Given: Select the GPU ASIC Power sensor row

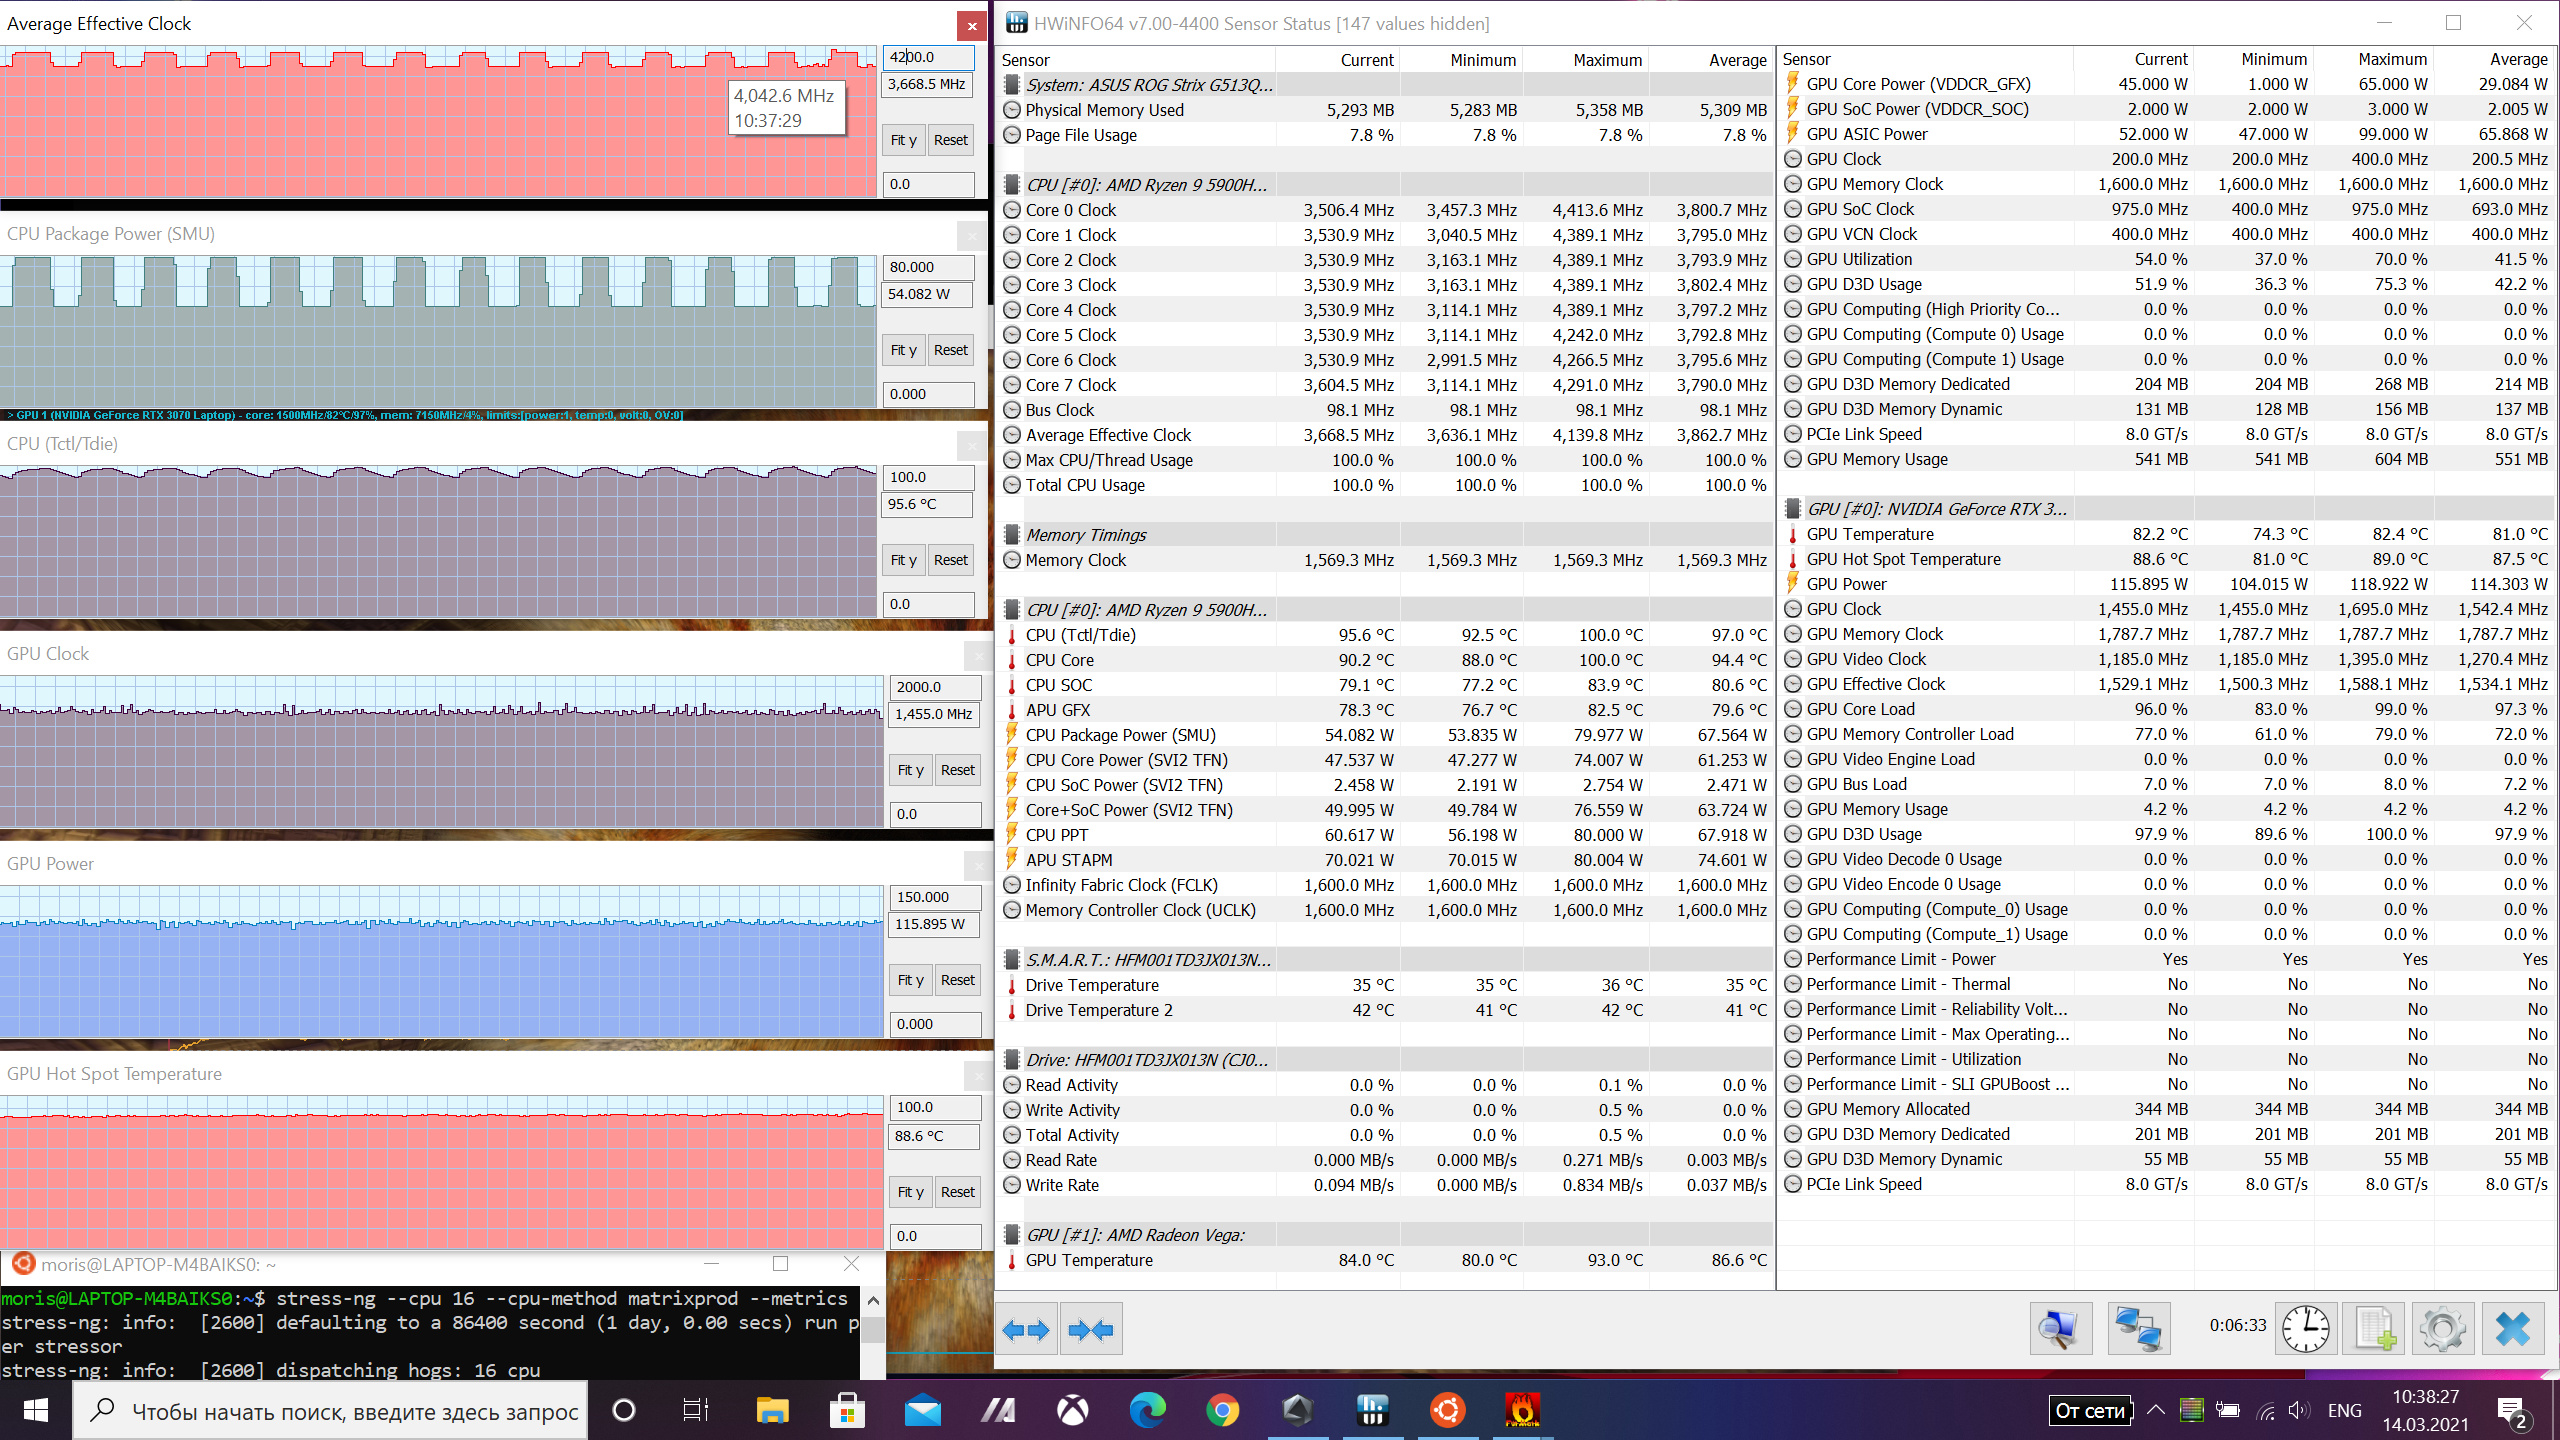Looking at the screenshot, I should (2167, 134).
